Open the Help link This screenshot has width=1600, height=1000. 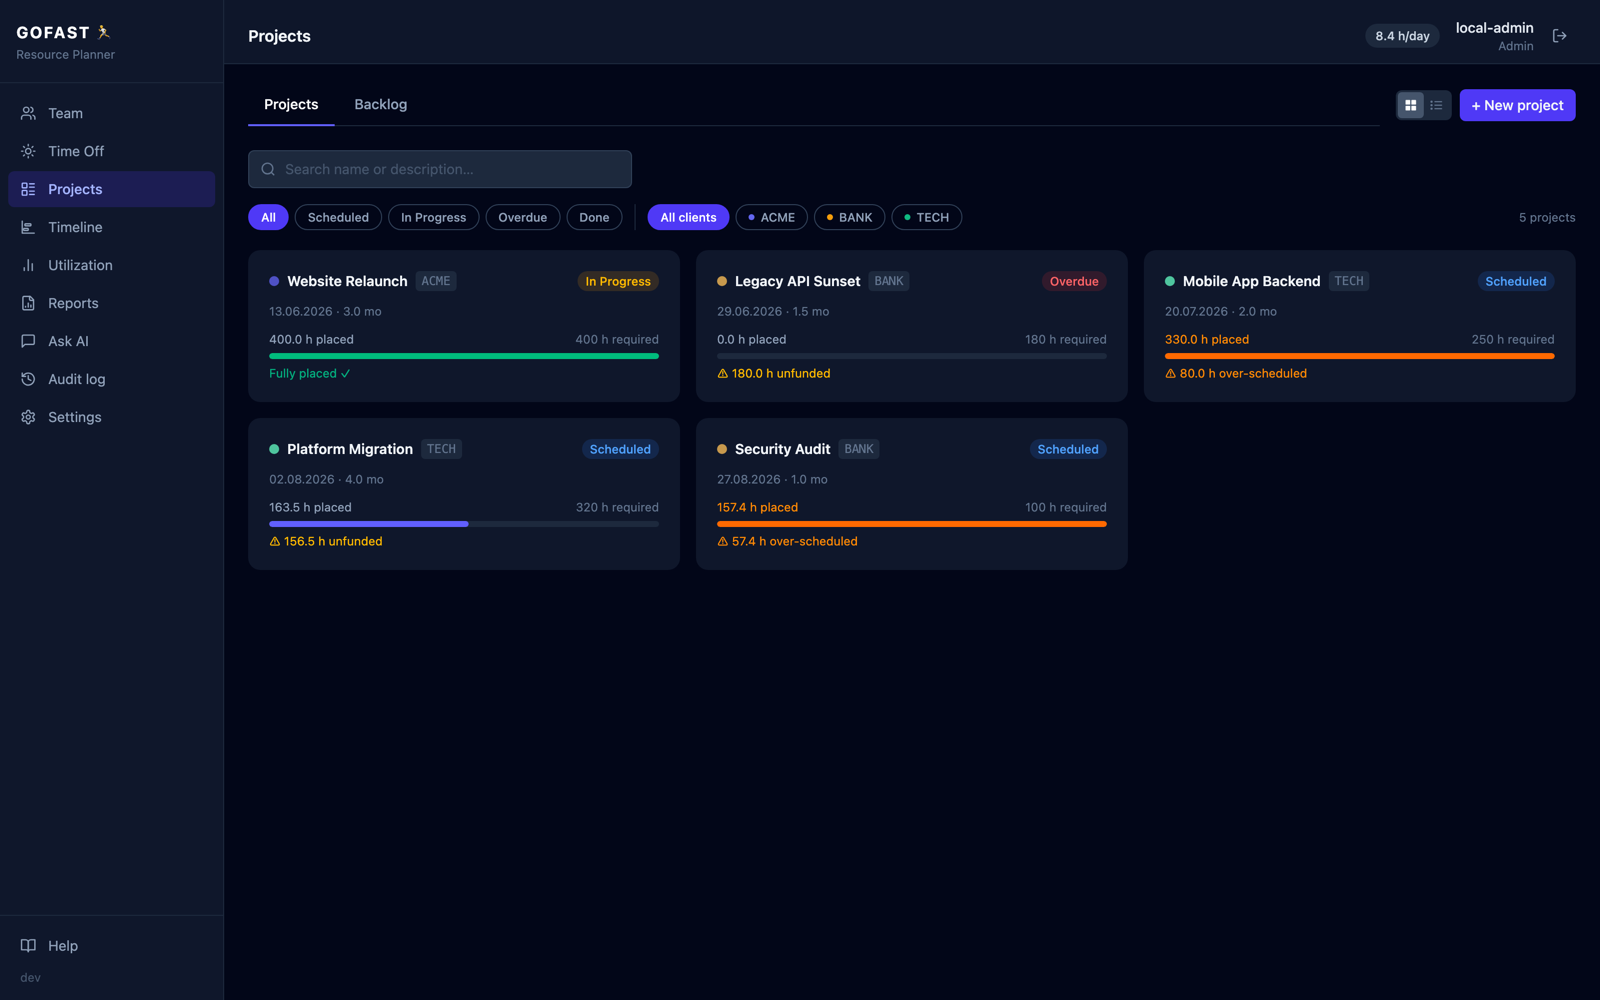tap(111, 945)
